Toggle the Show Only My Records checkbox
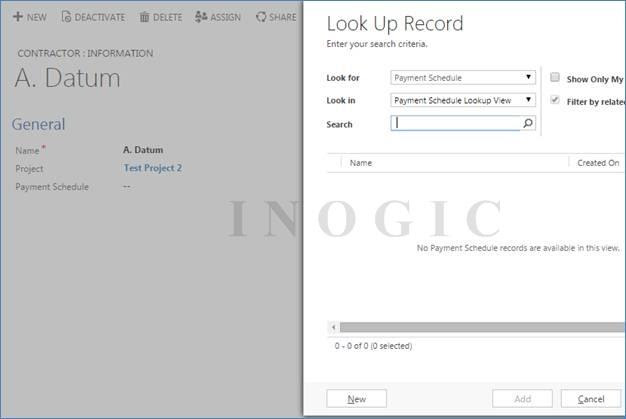 [555, 77]
